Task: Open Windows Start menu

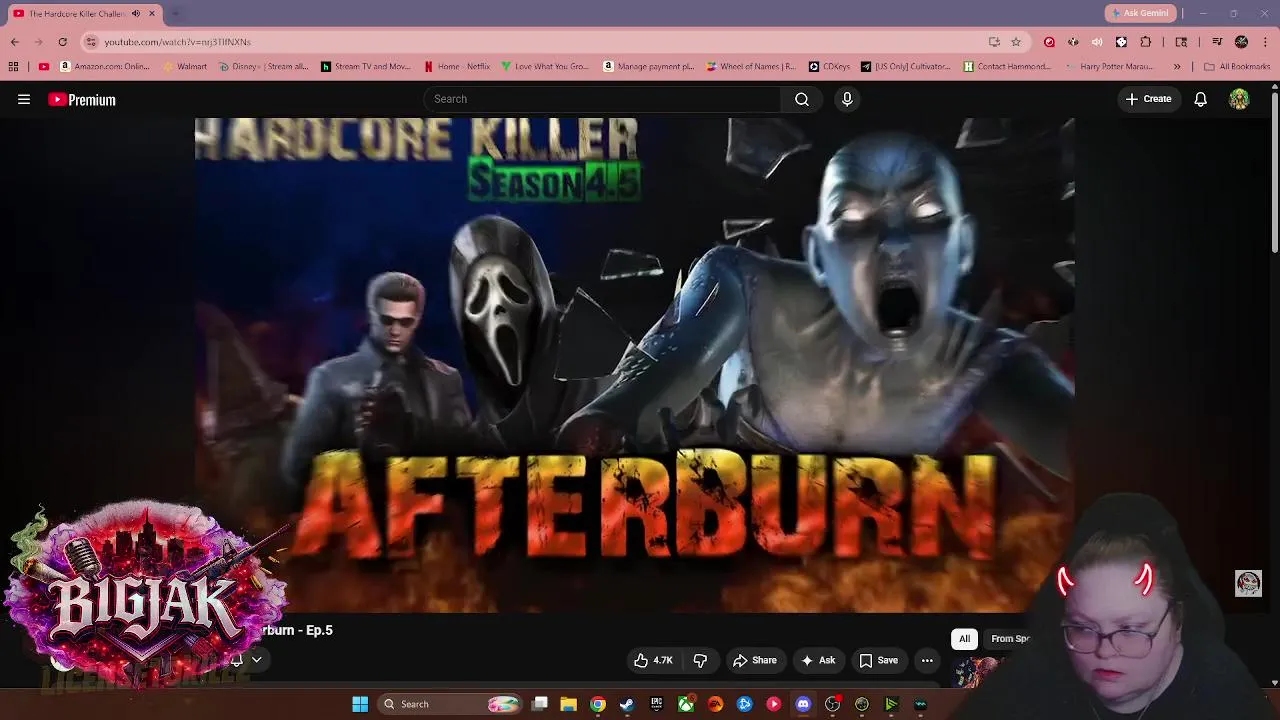Action: [x=360, y=704]
